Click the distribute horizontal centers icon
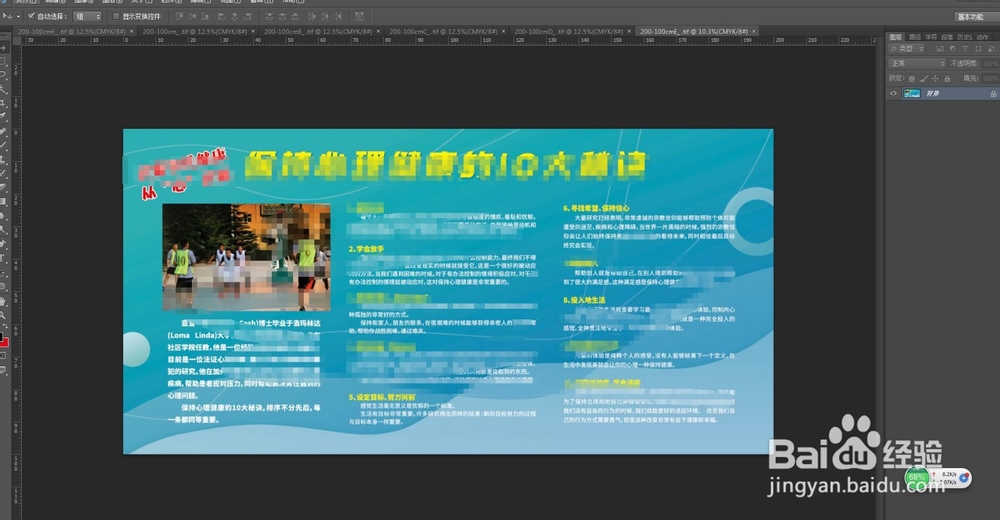The width and height of the screenshot is (1000, 520). pyautogui.click(x=325, y=16)
